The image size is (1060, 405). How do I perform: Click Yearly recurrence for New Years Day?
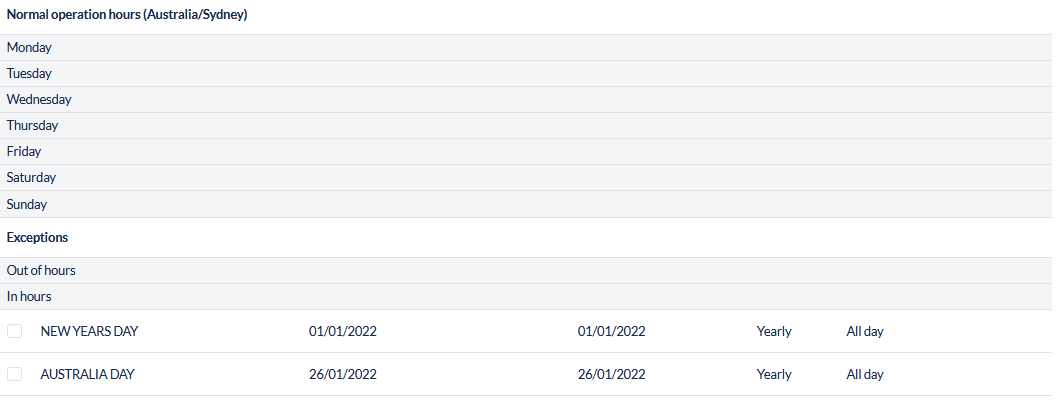(x=774, y=331)
